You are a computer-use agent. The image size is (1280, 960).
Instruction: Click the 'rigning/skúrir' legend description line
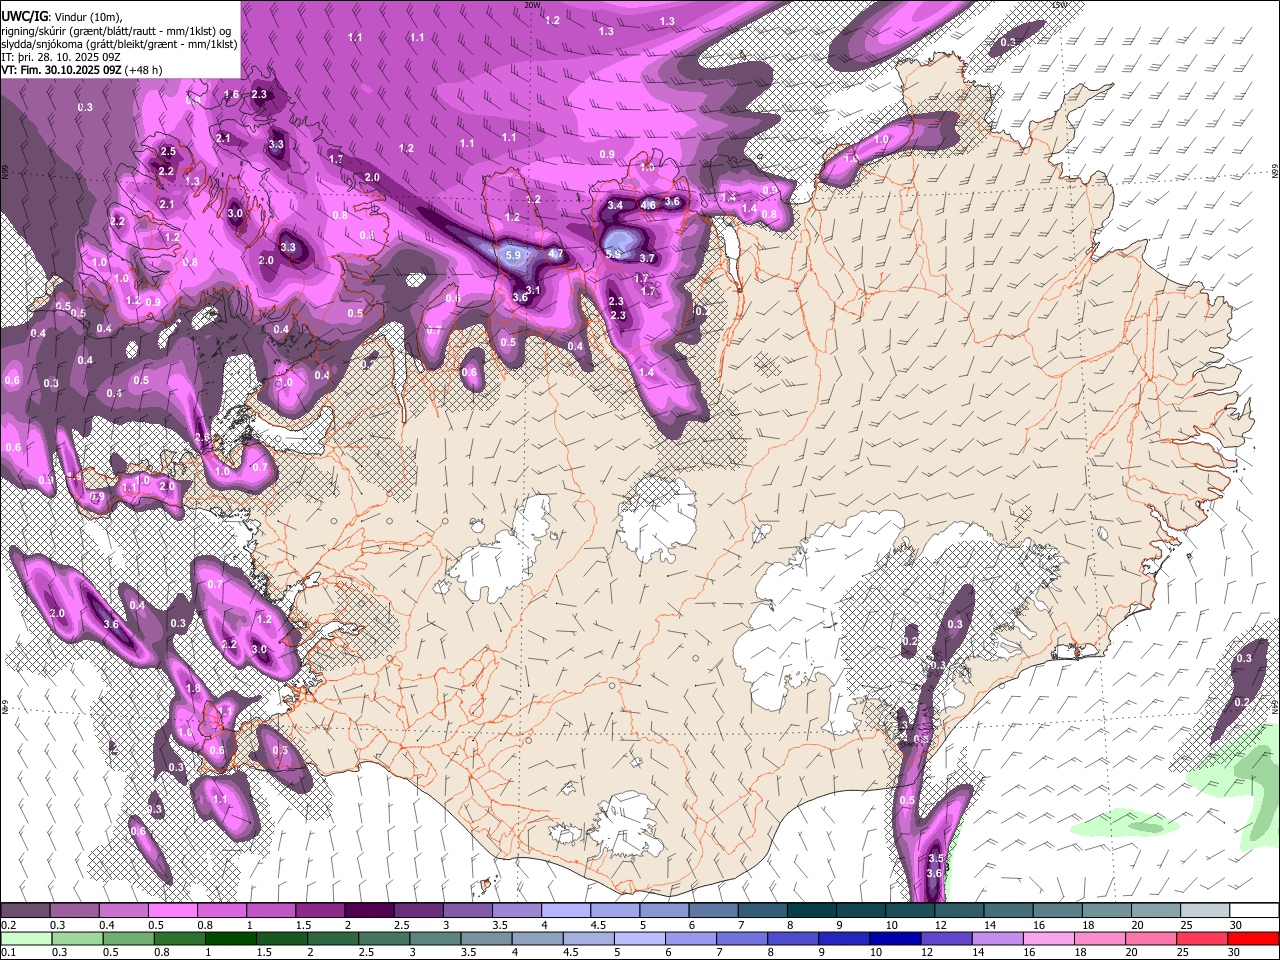point(116,30)
